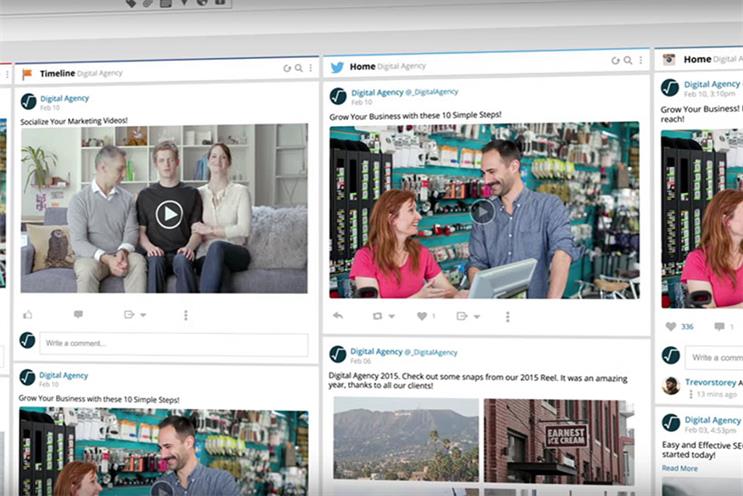Open the Hollywood hills photo thumbnail
This screenshot has height=496, width=743.
click(406, 439)
